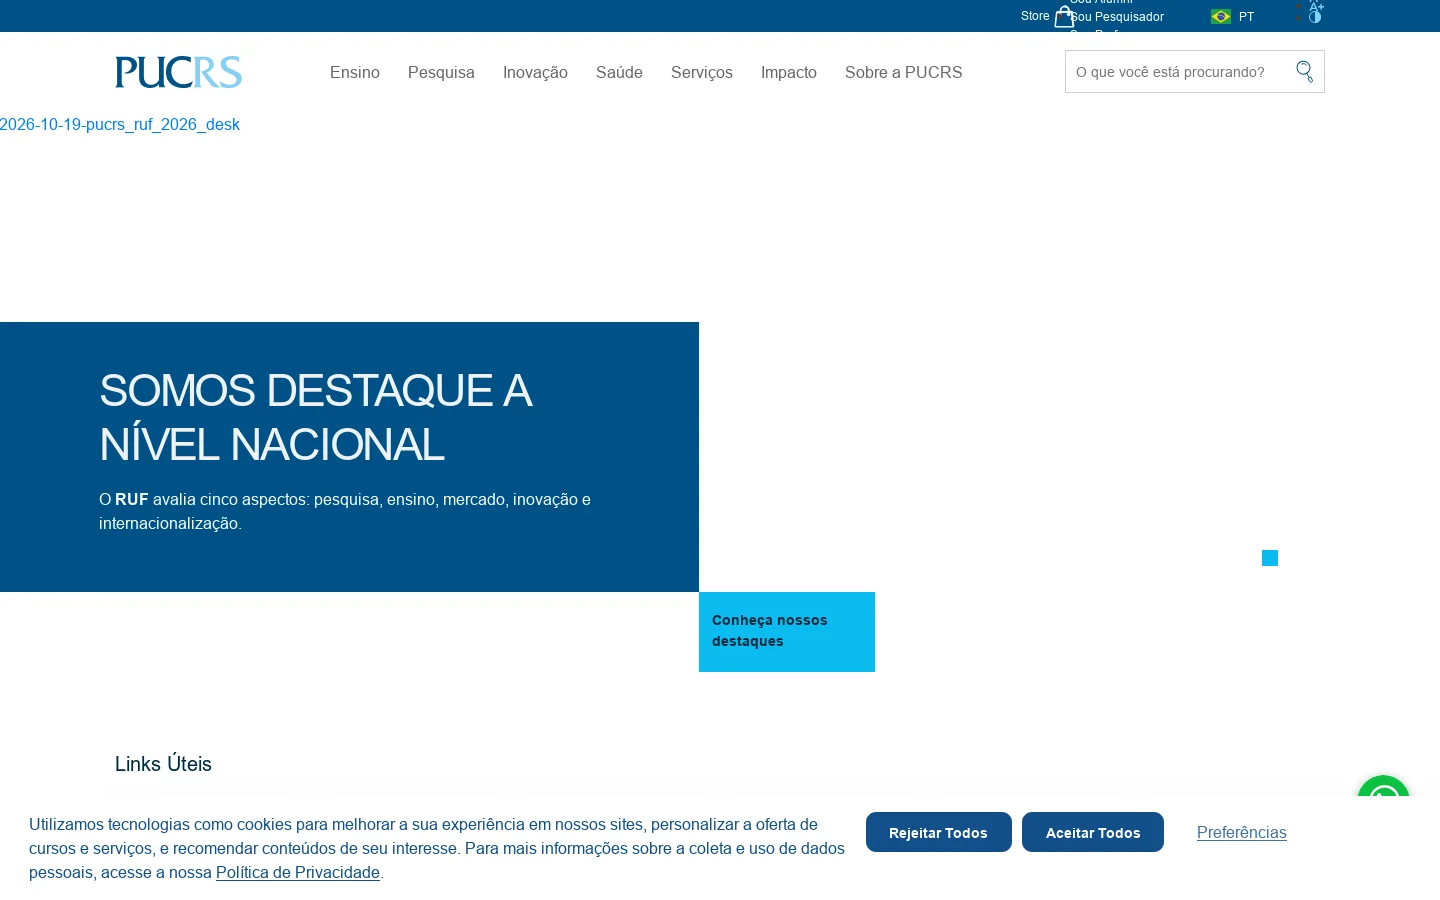The height and width of the screenshot is (900, 1440).
Task: Open the Serviços menu
Action: click(702, 72)
